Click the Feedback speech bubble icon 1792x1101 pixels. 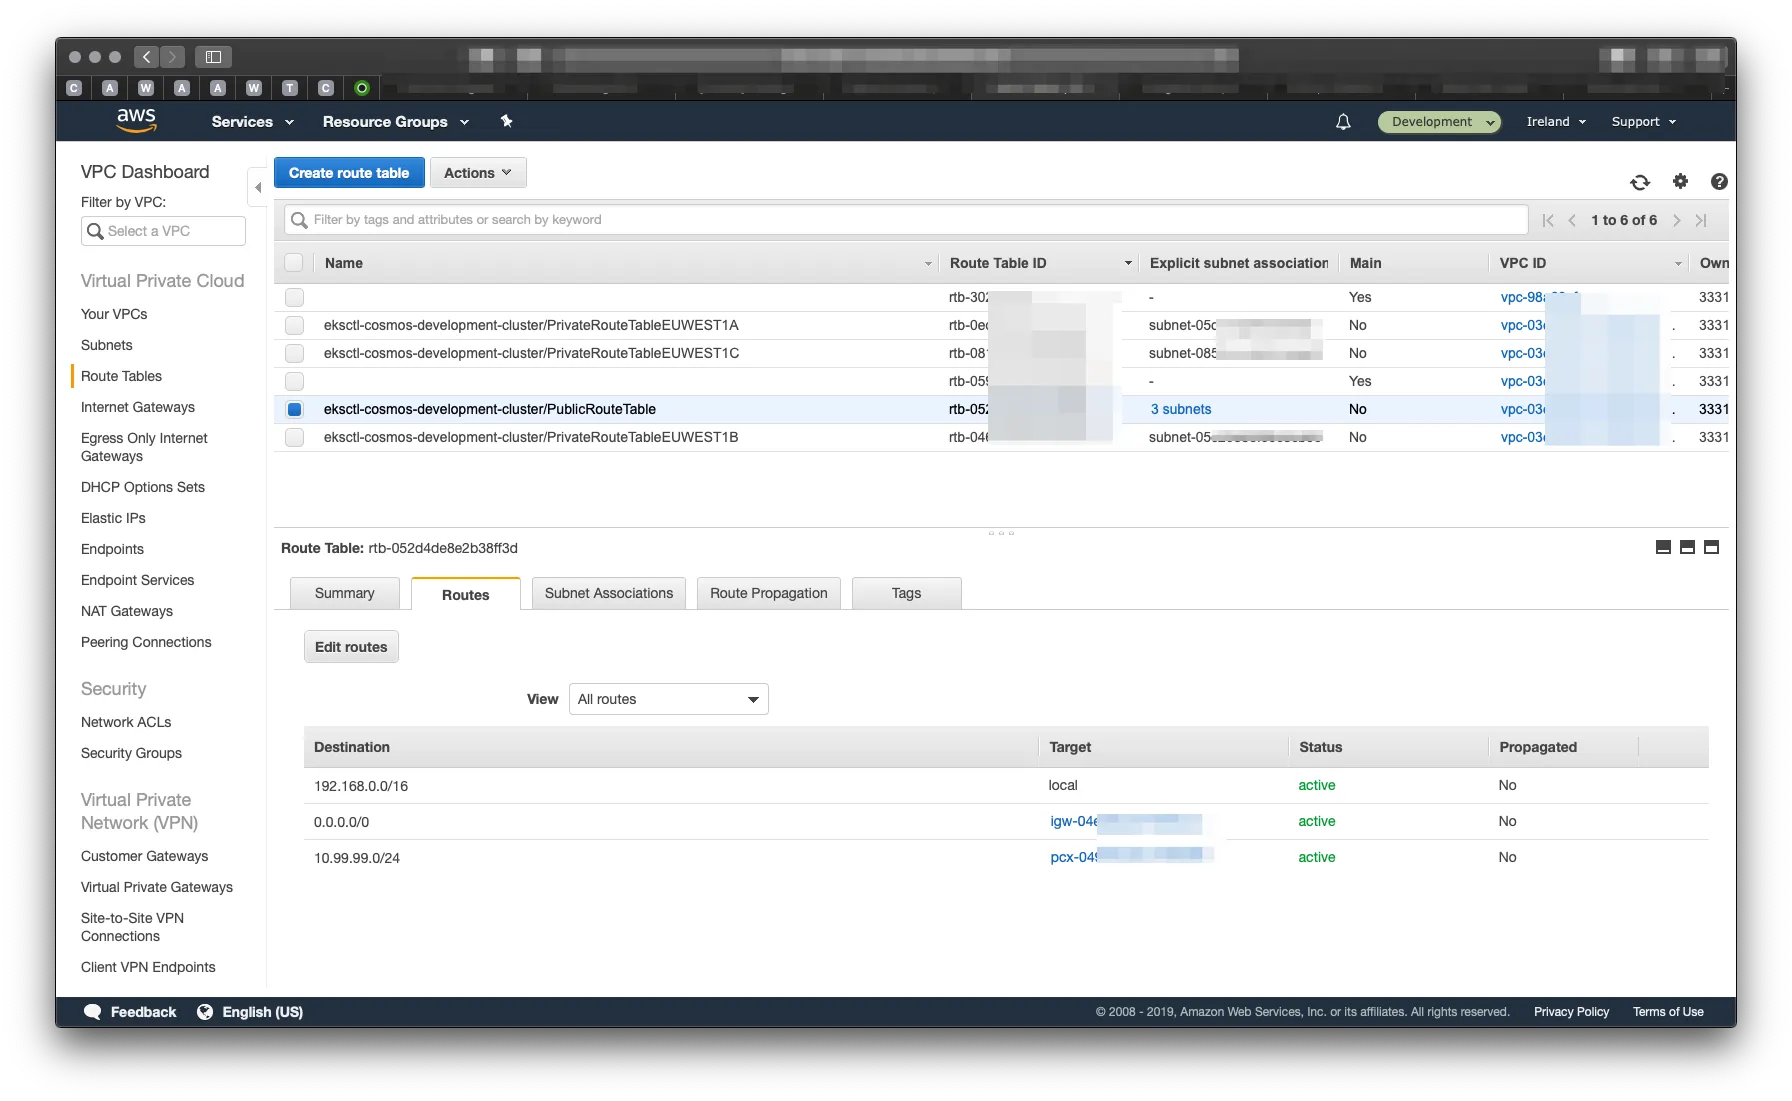click(93, 1012)
